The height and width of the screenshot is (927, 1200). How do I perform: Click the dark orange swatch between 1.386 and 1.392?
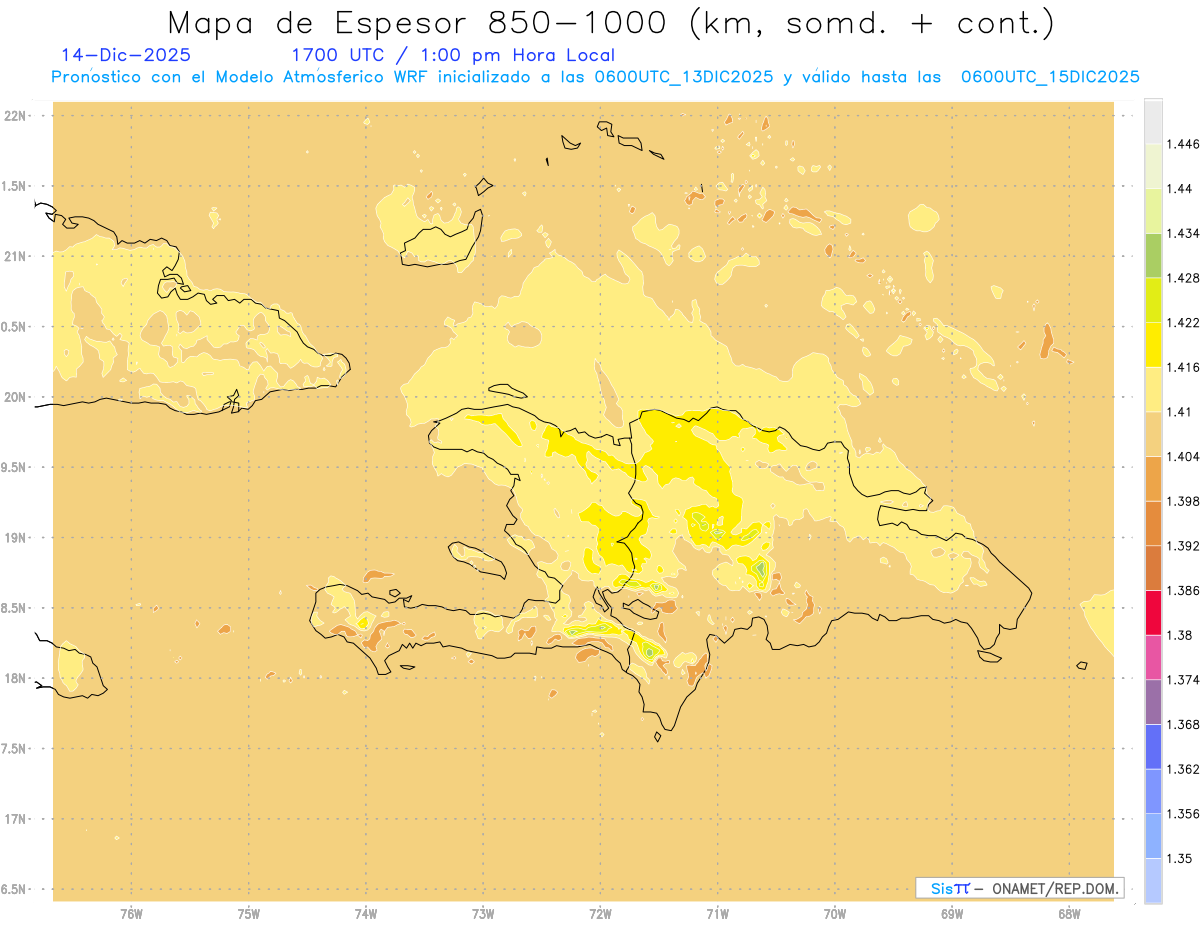(1153, 568)
